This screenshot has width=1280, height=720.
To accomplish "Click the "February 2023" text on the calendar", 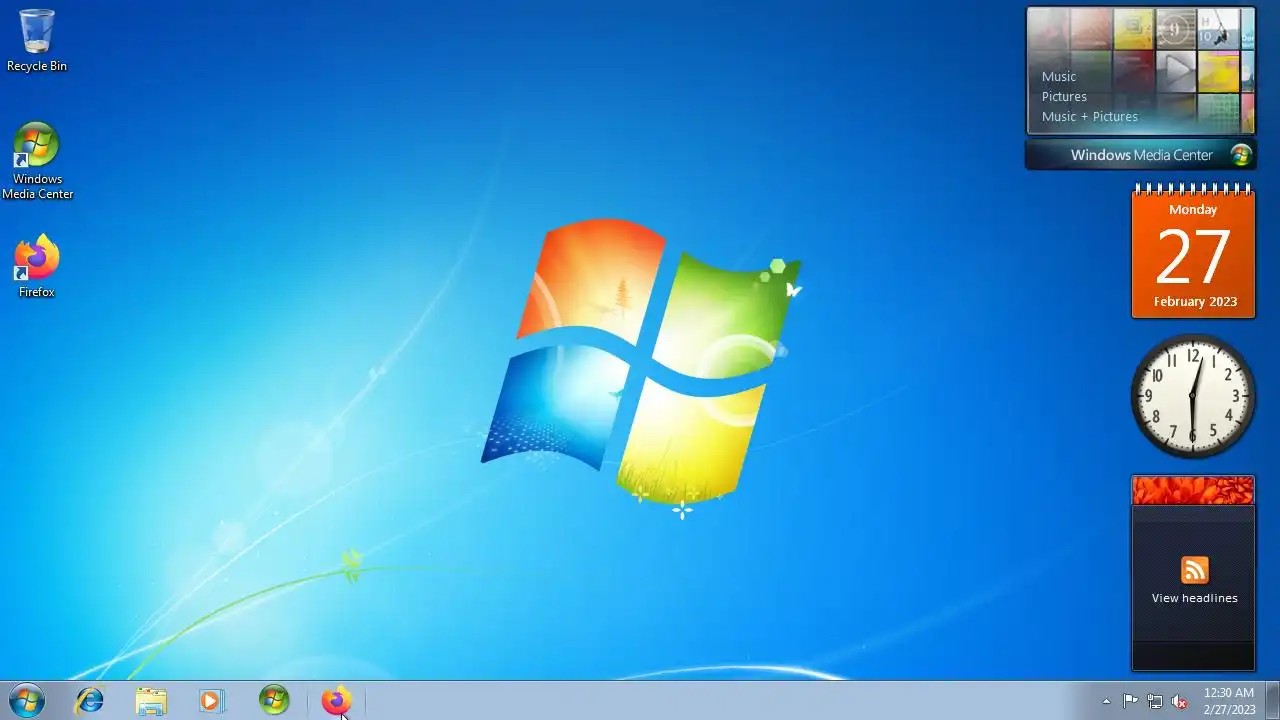I will pos(1195,301).
